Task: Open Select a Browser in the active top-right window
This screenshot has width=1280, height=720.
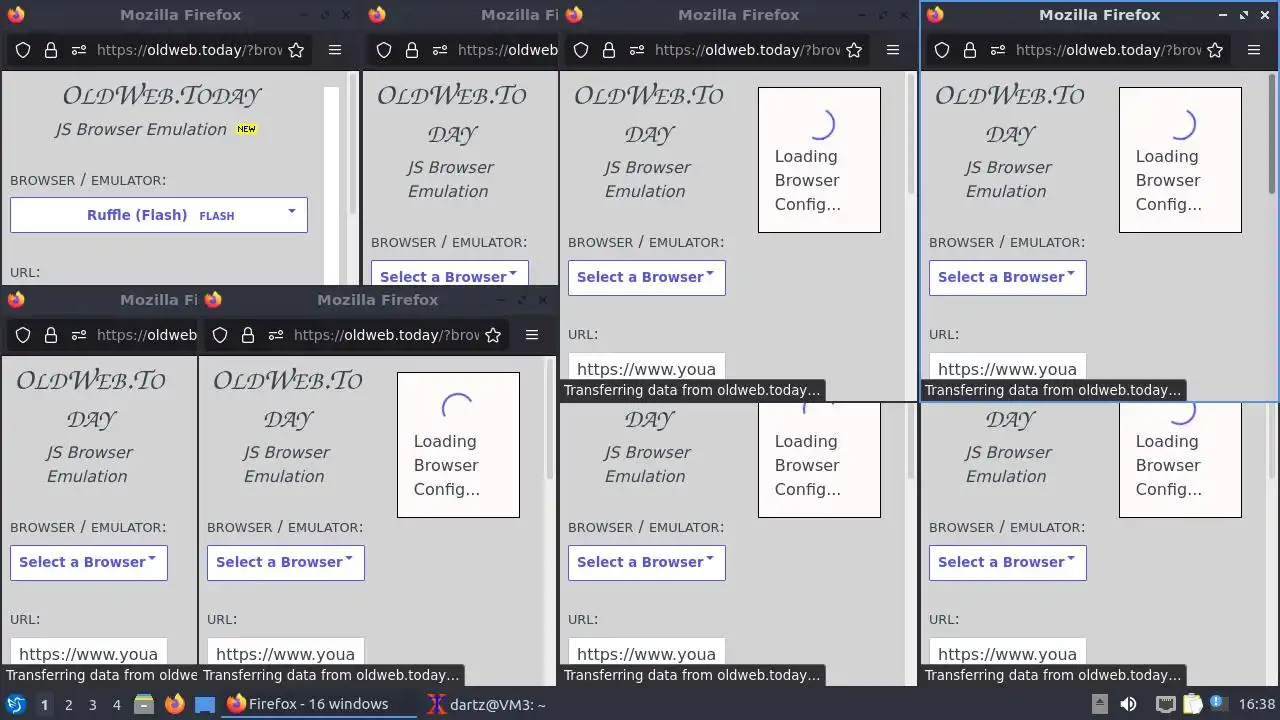Action: click(1007, 277)
